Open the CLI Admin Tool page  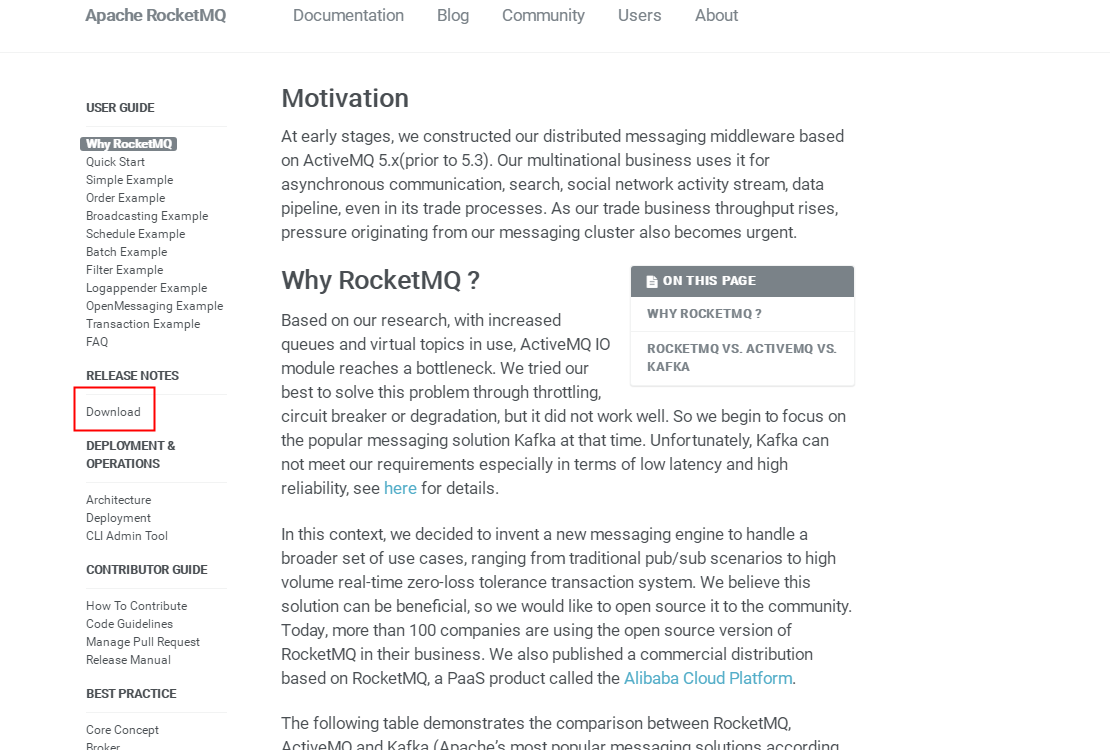(127, 536)
